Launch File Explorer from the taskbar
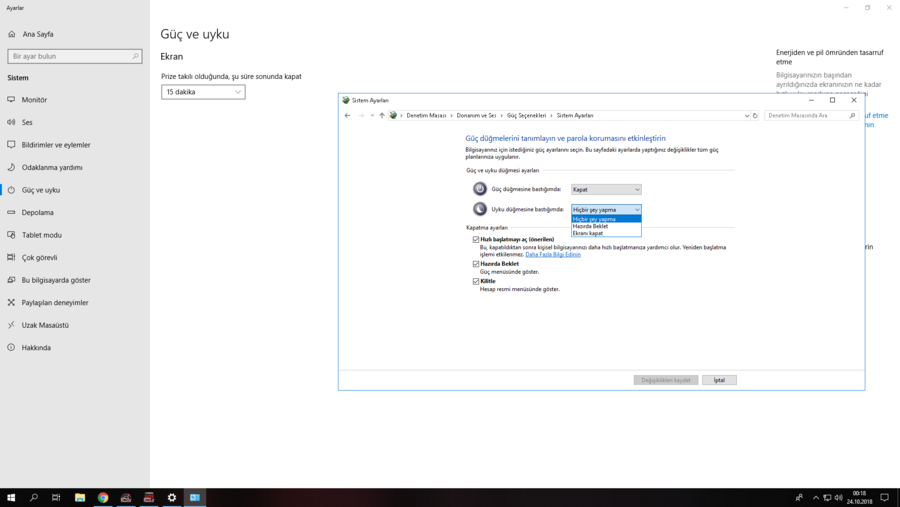Image resolution: width=900 pixels, height=507 pixels. point(80,497)
